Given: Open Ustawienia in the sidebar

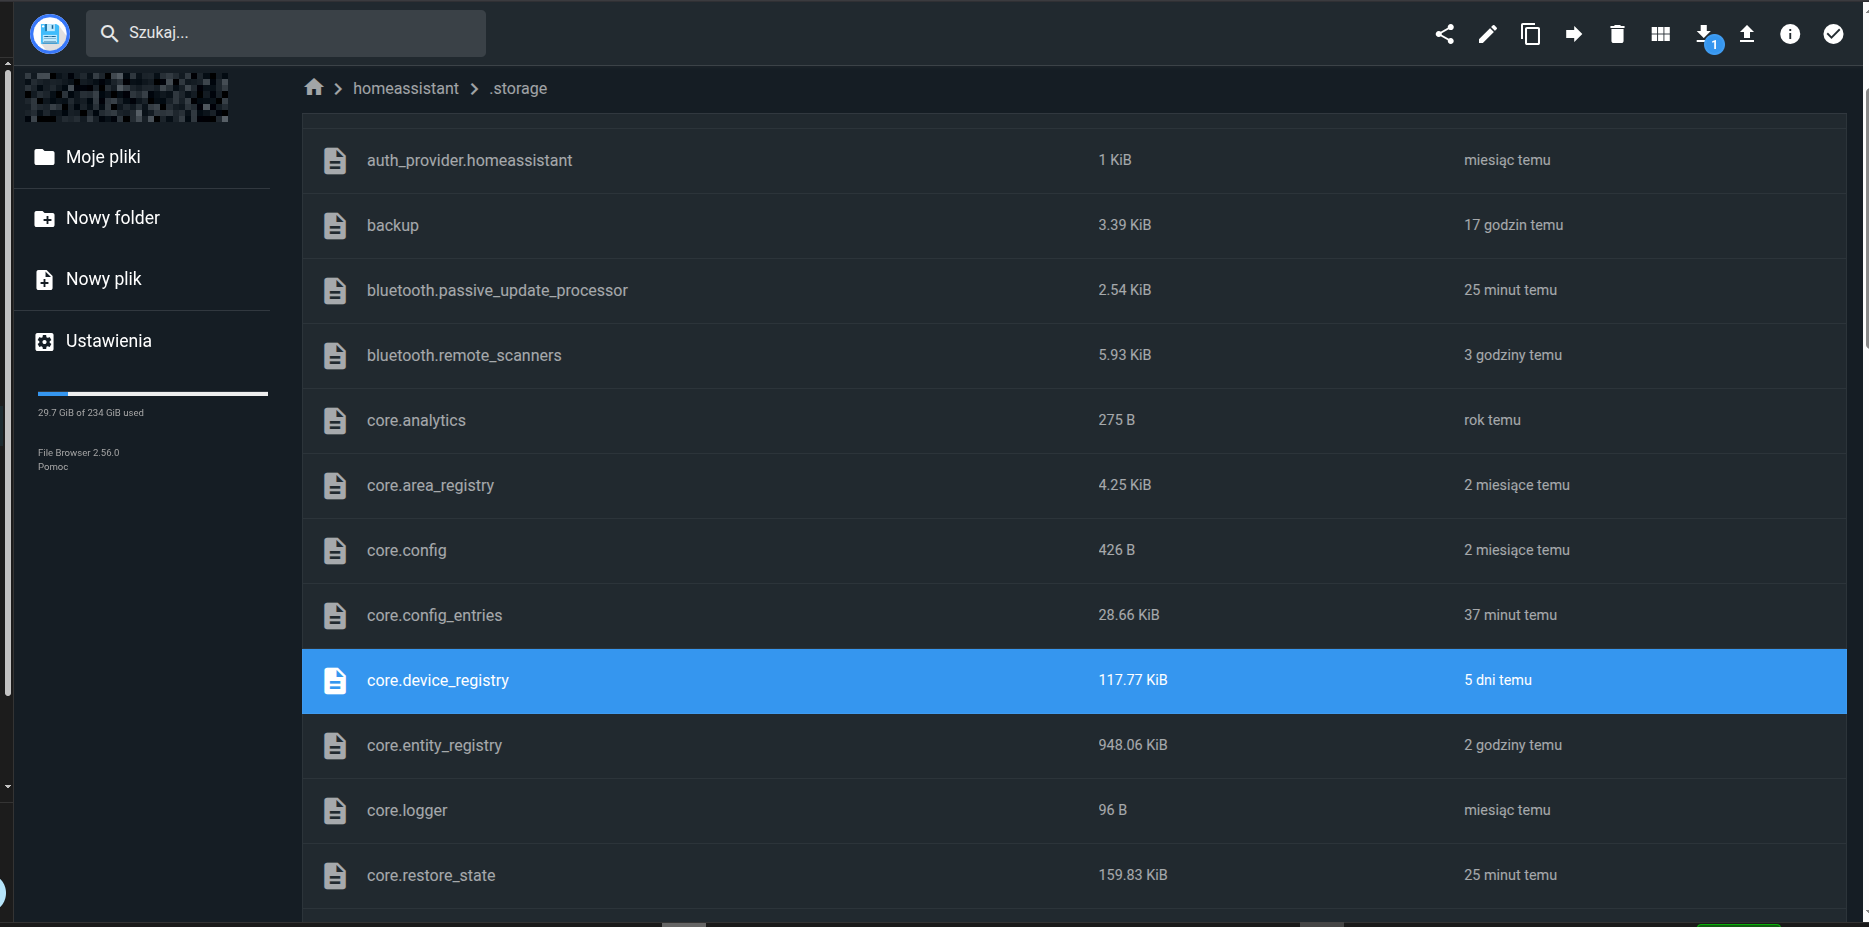Looking at the screenshot, I should pos(108,341).
